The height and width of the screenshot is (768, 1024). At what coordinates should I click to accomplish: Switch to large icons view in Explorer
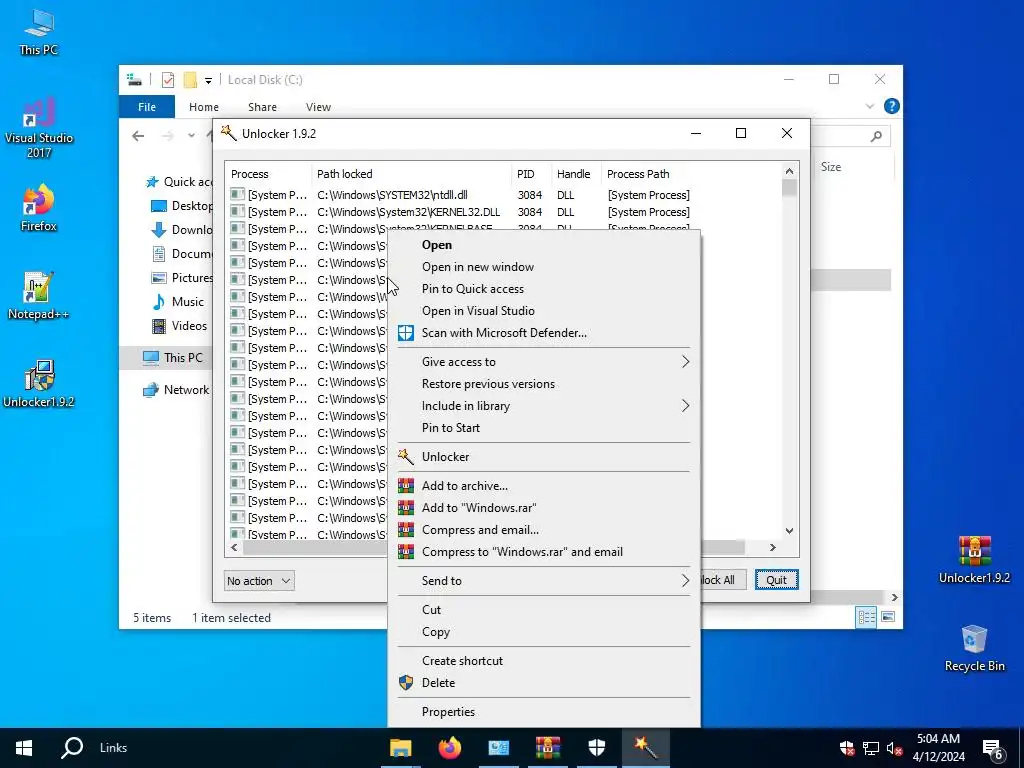888,616
